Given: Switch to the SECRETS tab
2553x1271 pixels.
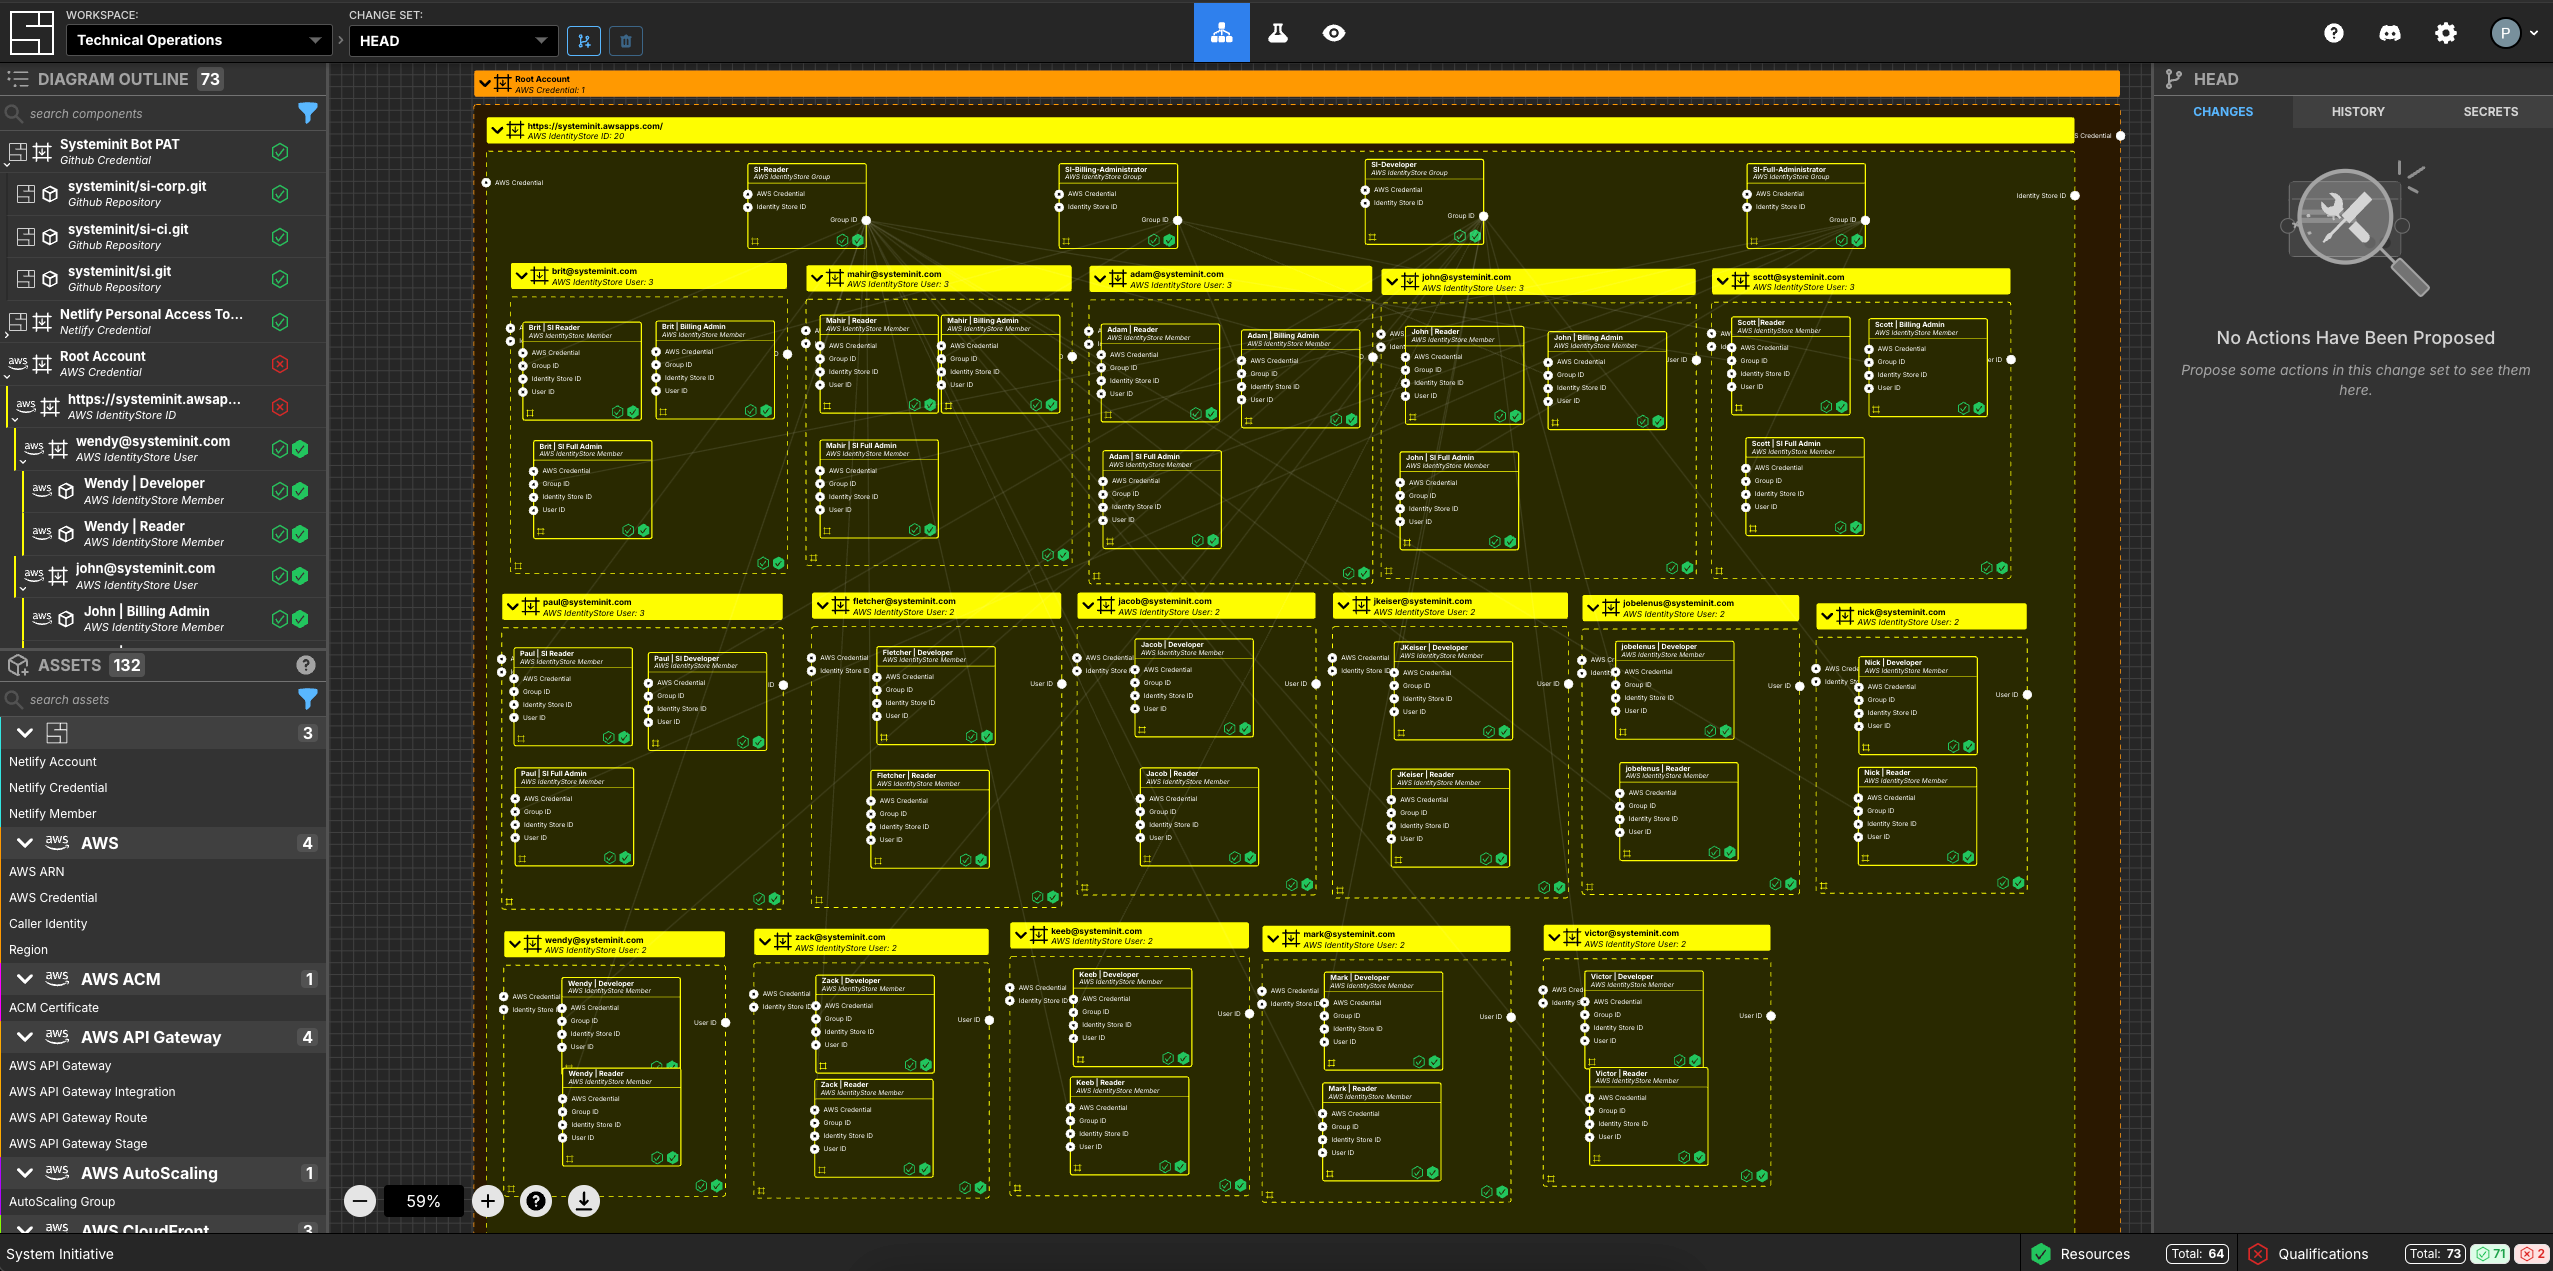Looking at the screenshot, I should (2490, 112).
